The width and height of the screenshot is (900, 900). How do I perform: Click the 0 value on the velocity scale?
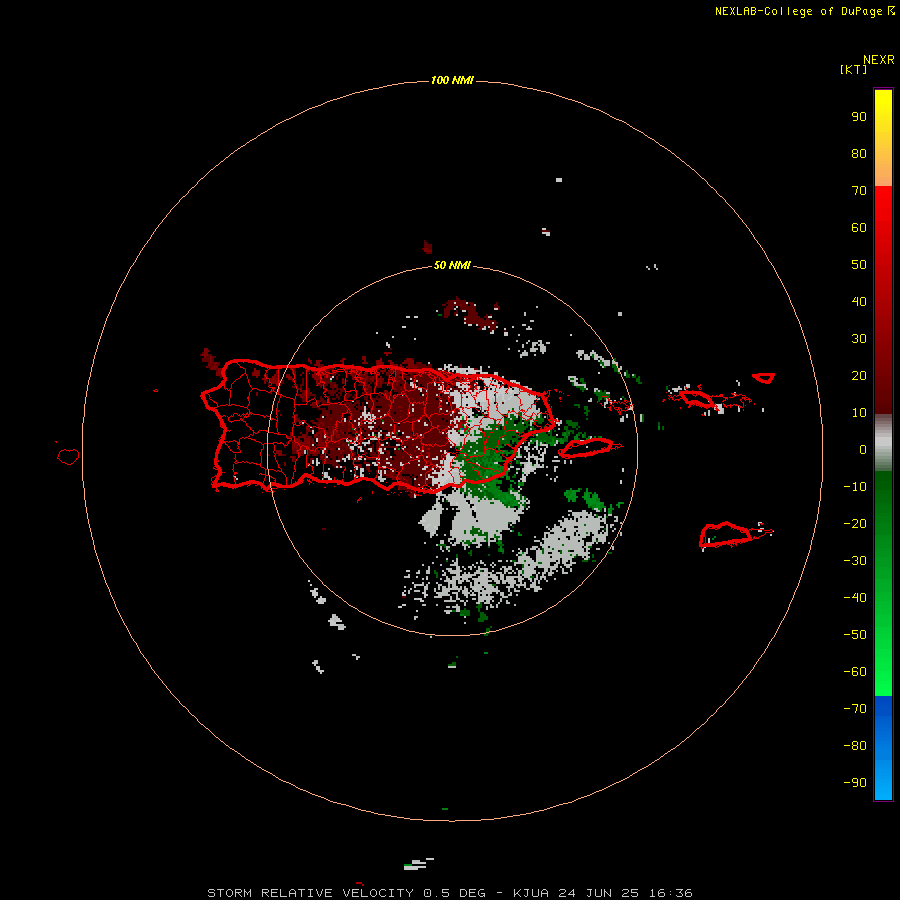(863, 450)
